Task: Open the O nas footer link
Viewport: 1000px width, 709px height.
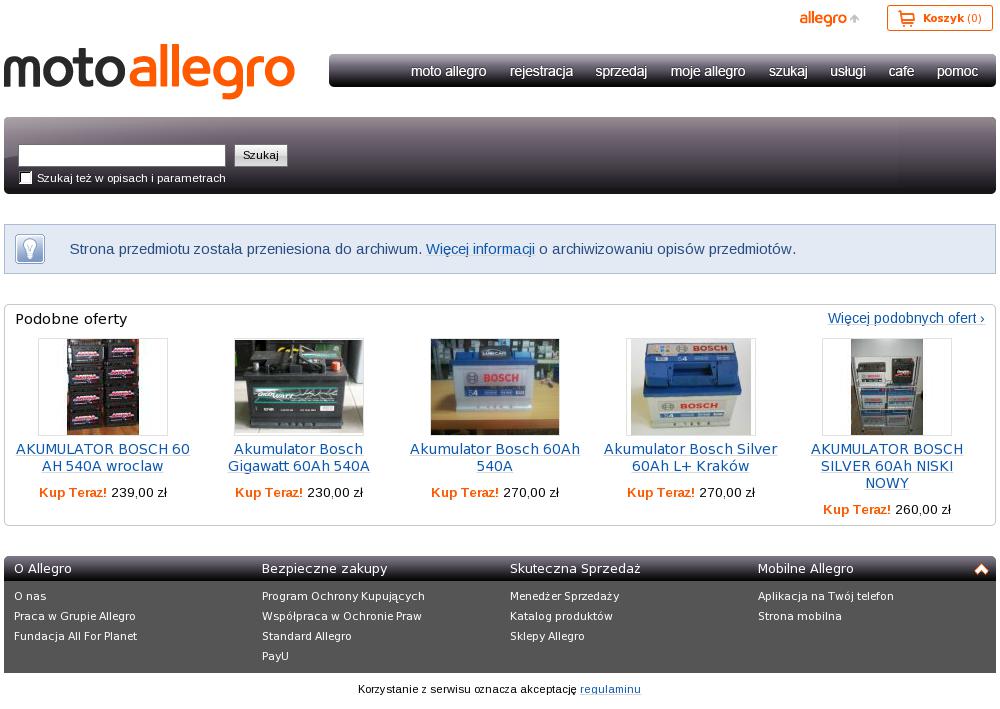Action: coord(30,596)
